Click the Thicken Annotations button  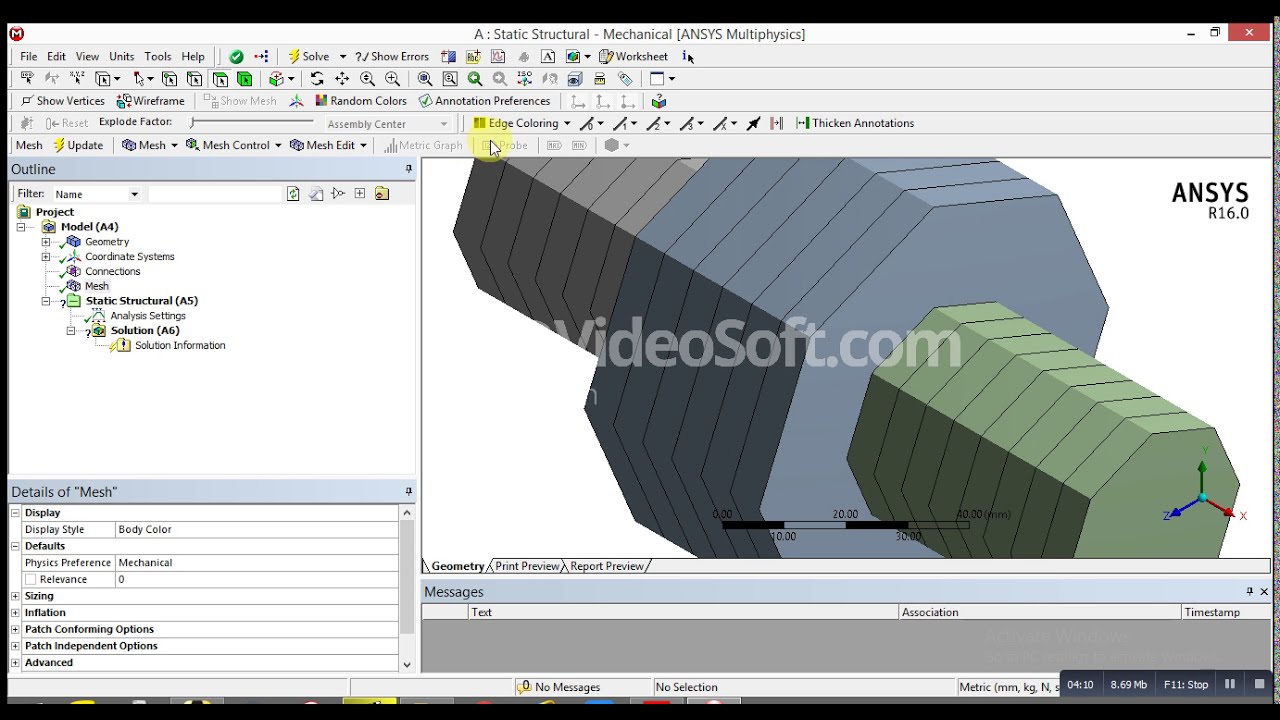[x=855, y=123]
